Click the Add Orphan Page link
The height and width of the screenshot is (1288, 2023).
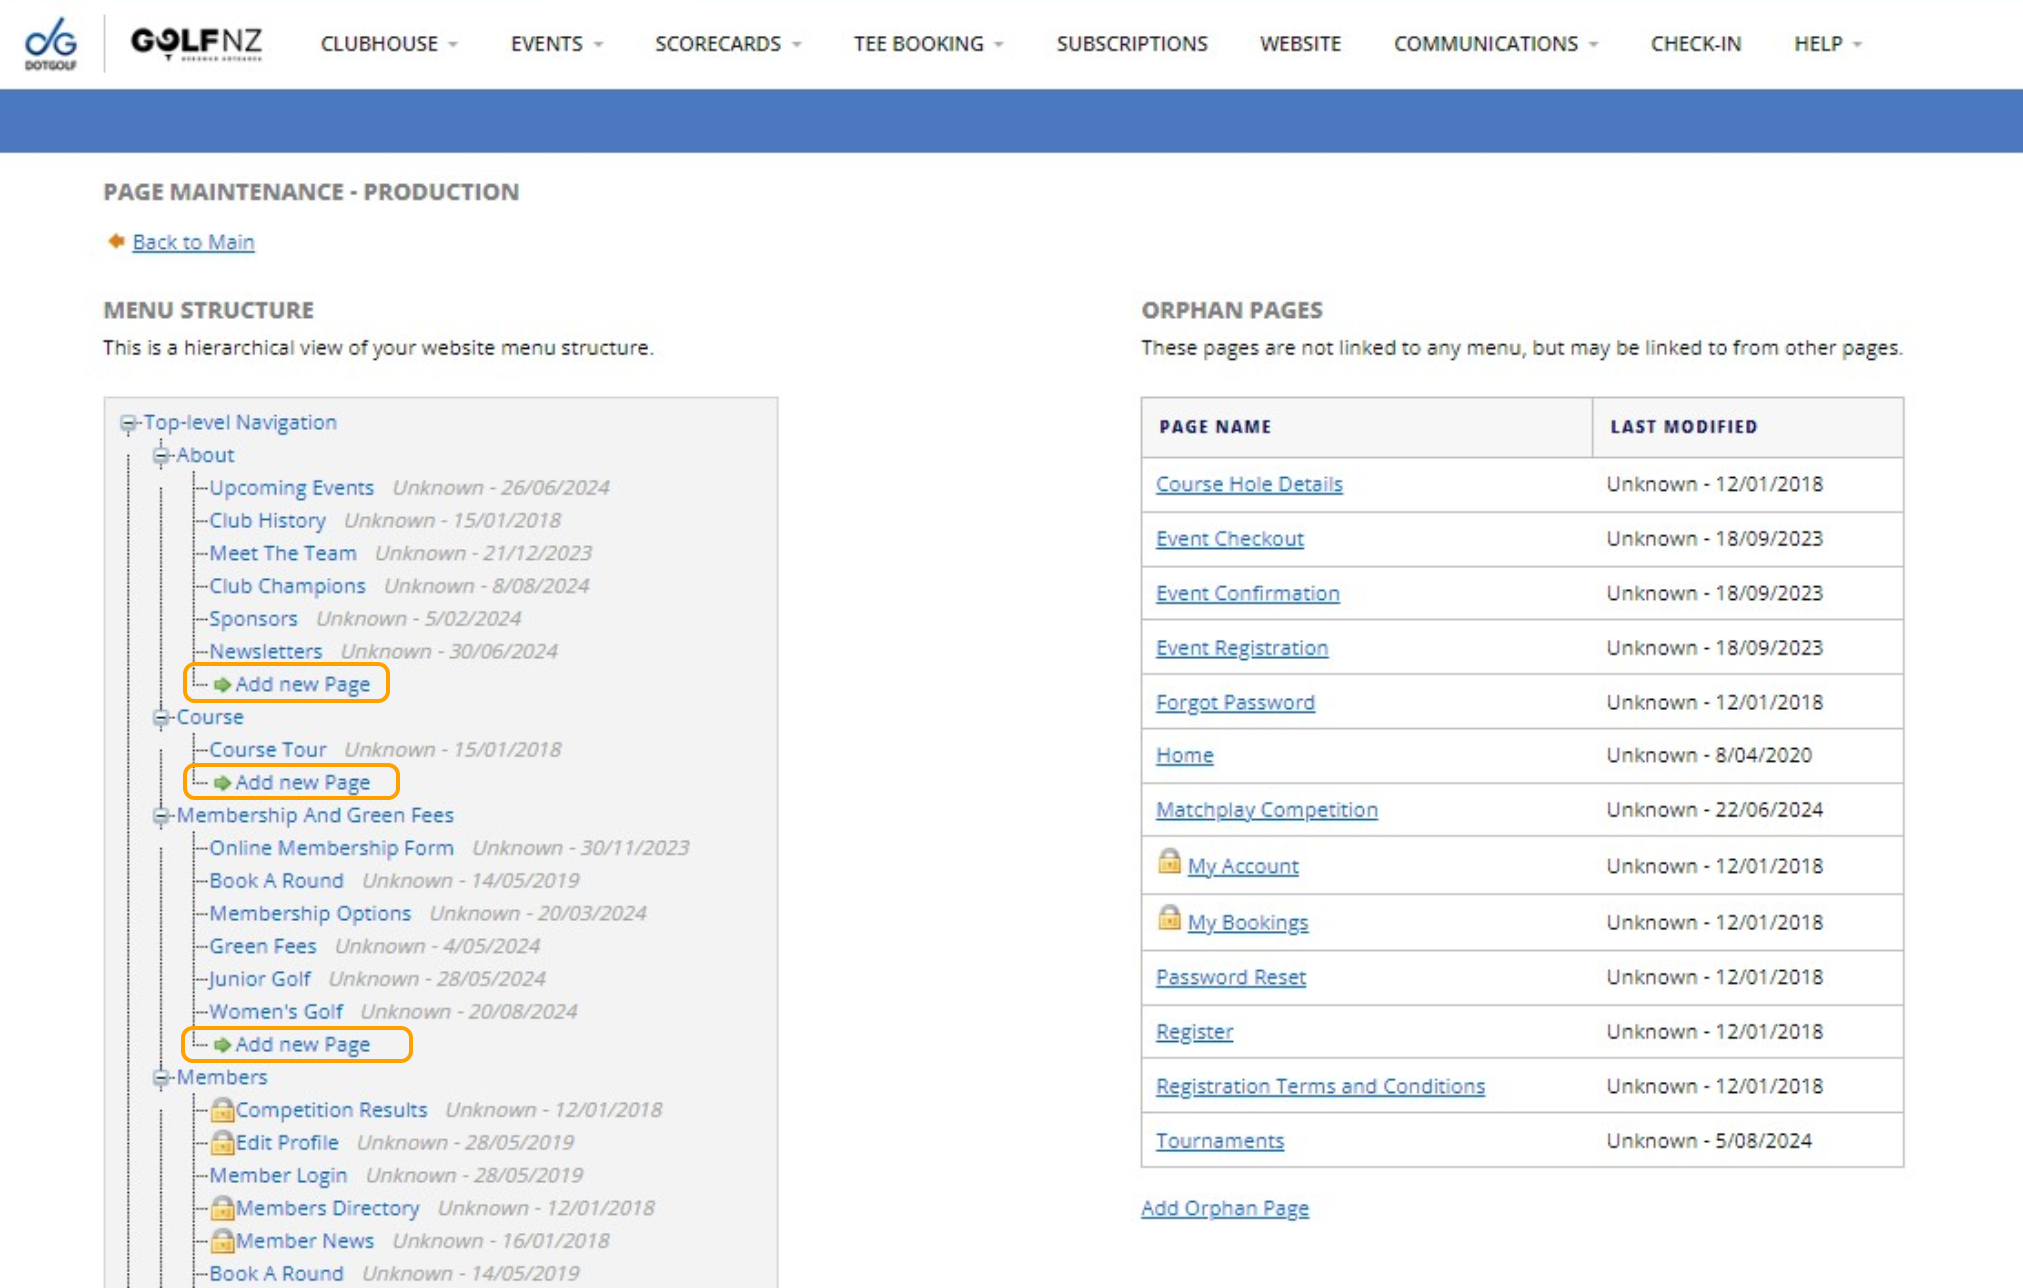(1224, 1208)
